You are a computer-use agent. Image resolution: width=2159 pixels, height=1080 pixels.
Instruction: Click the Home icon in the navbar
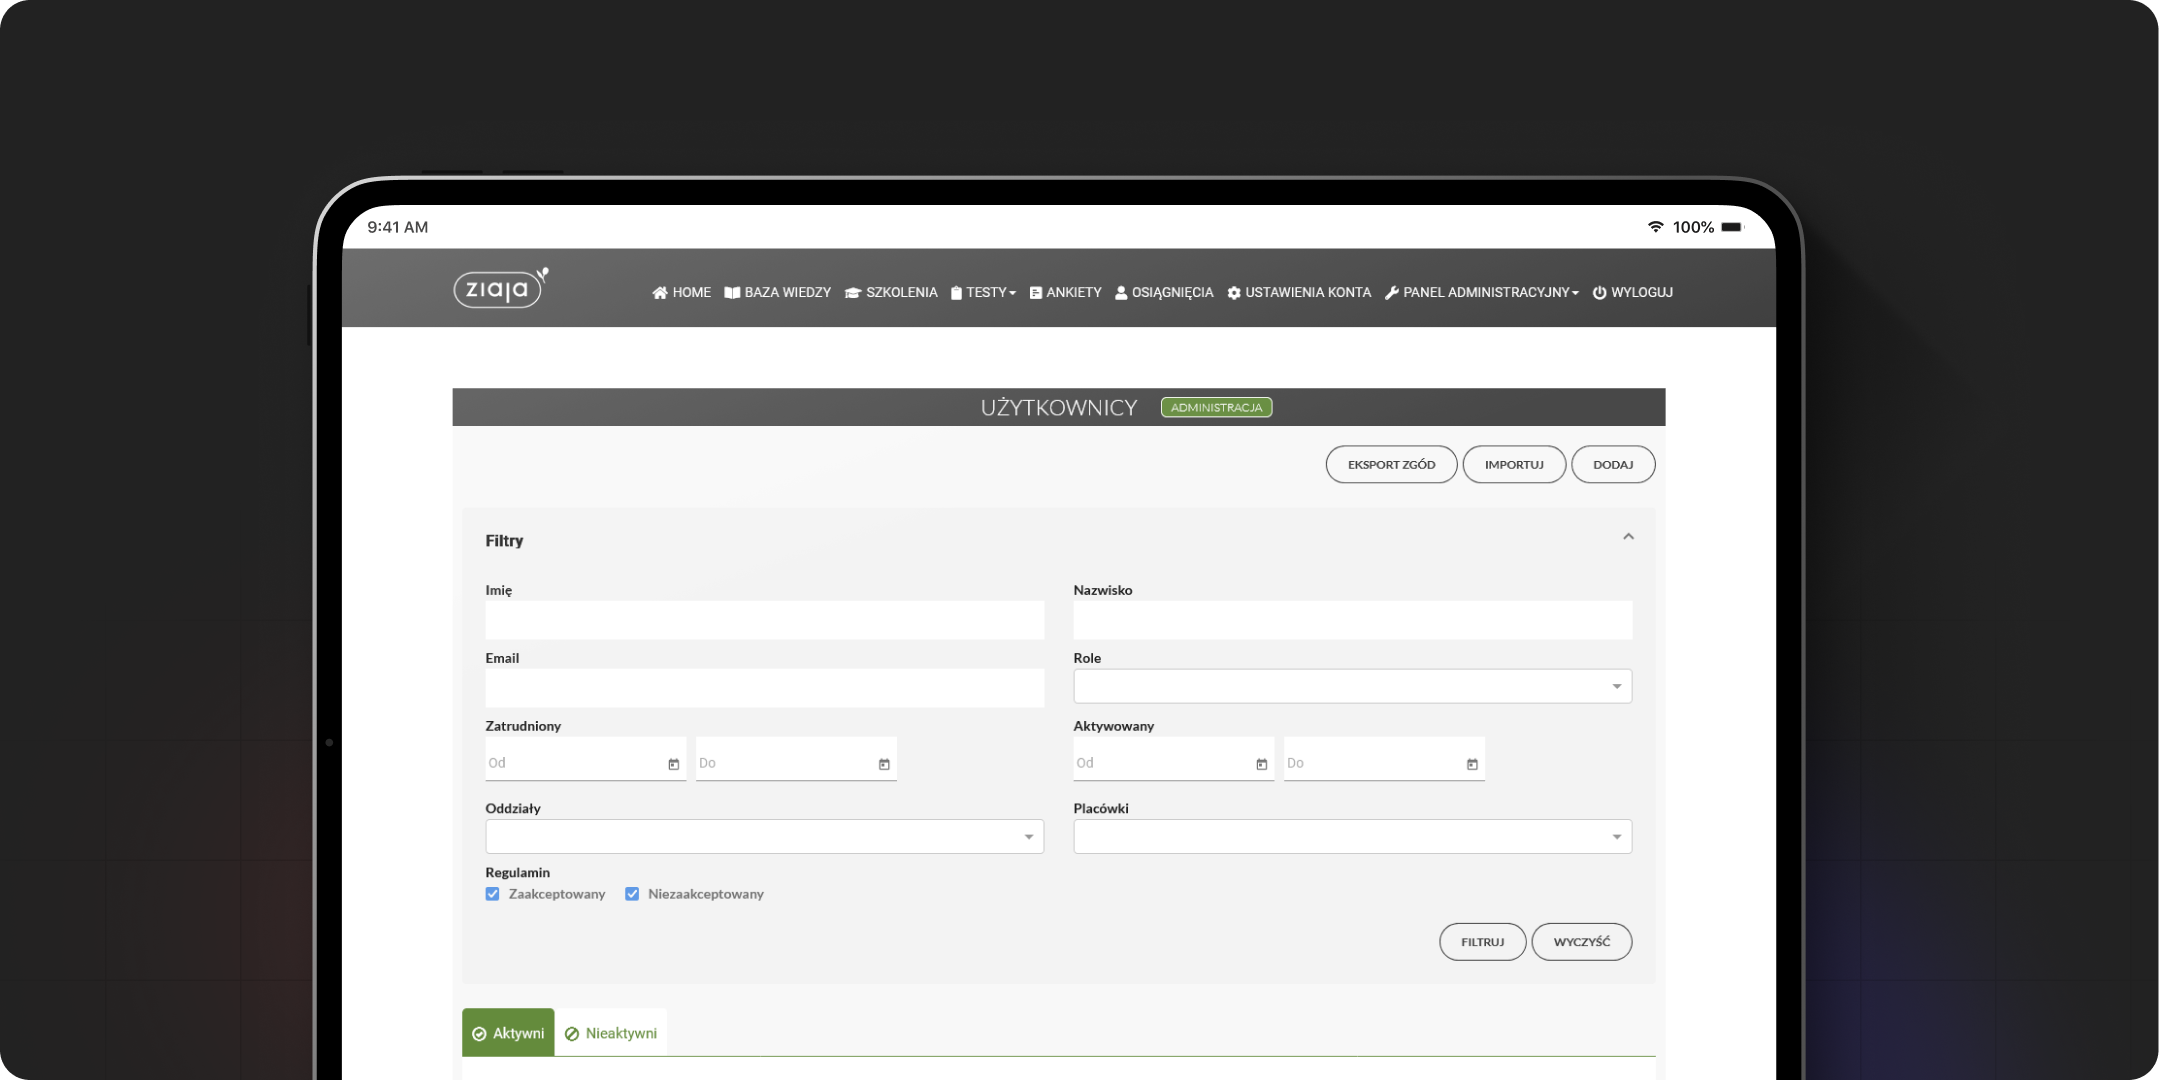point(660,292)
